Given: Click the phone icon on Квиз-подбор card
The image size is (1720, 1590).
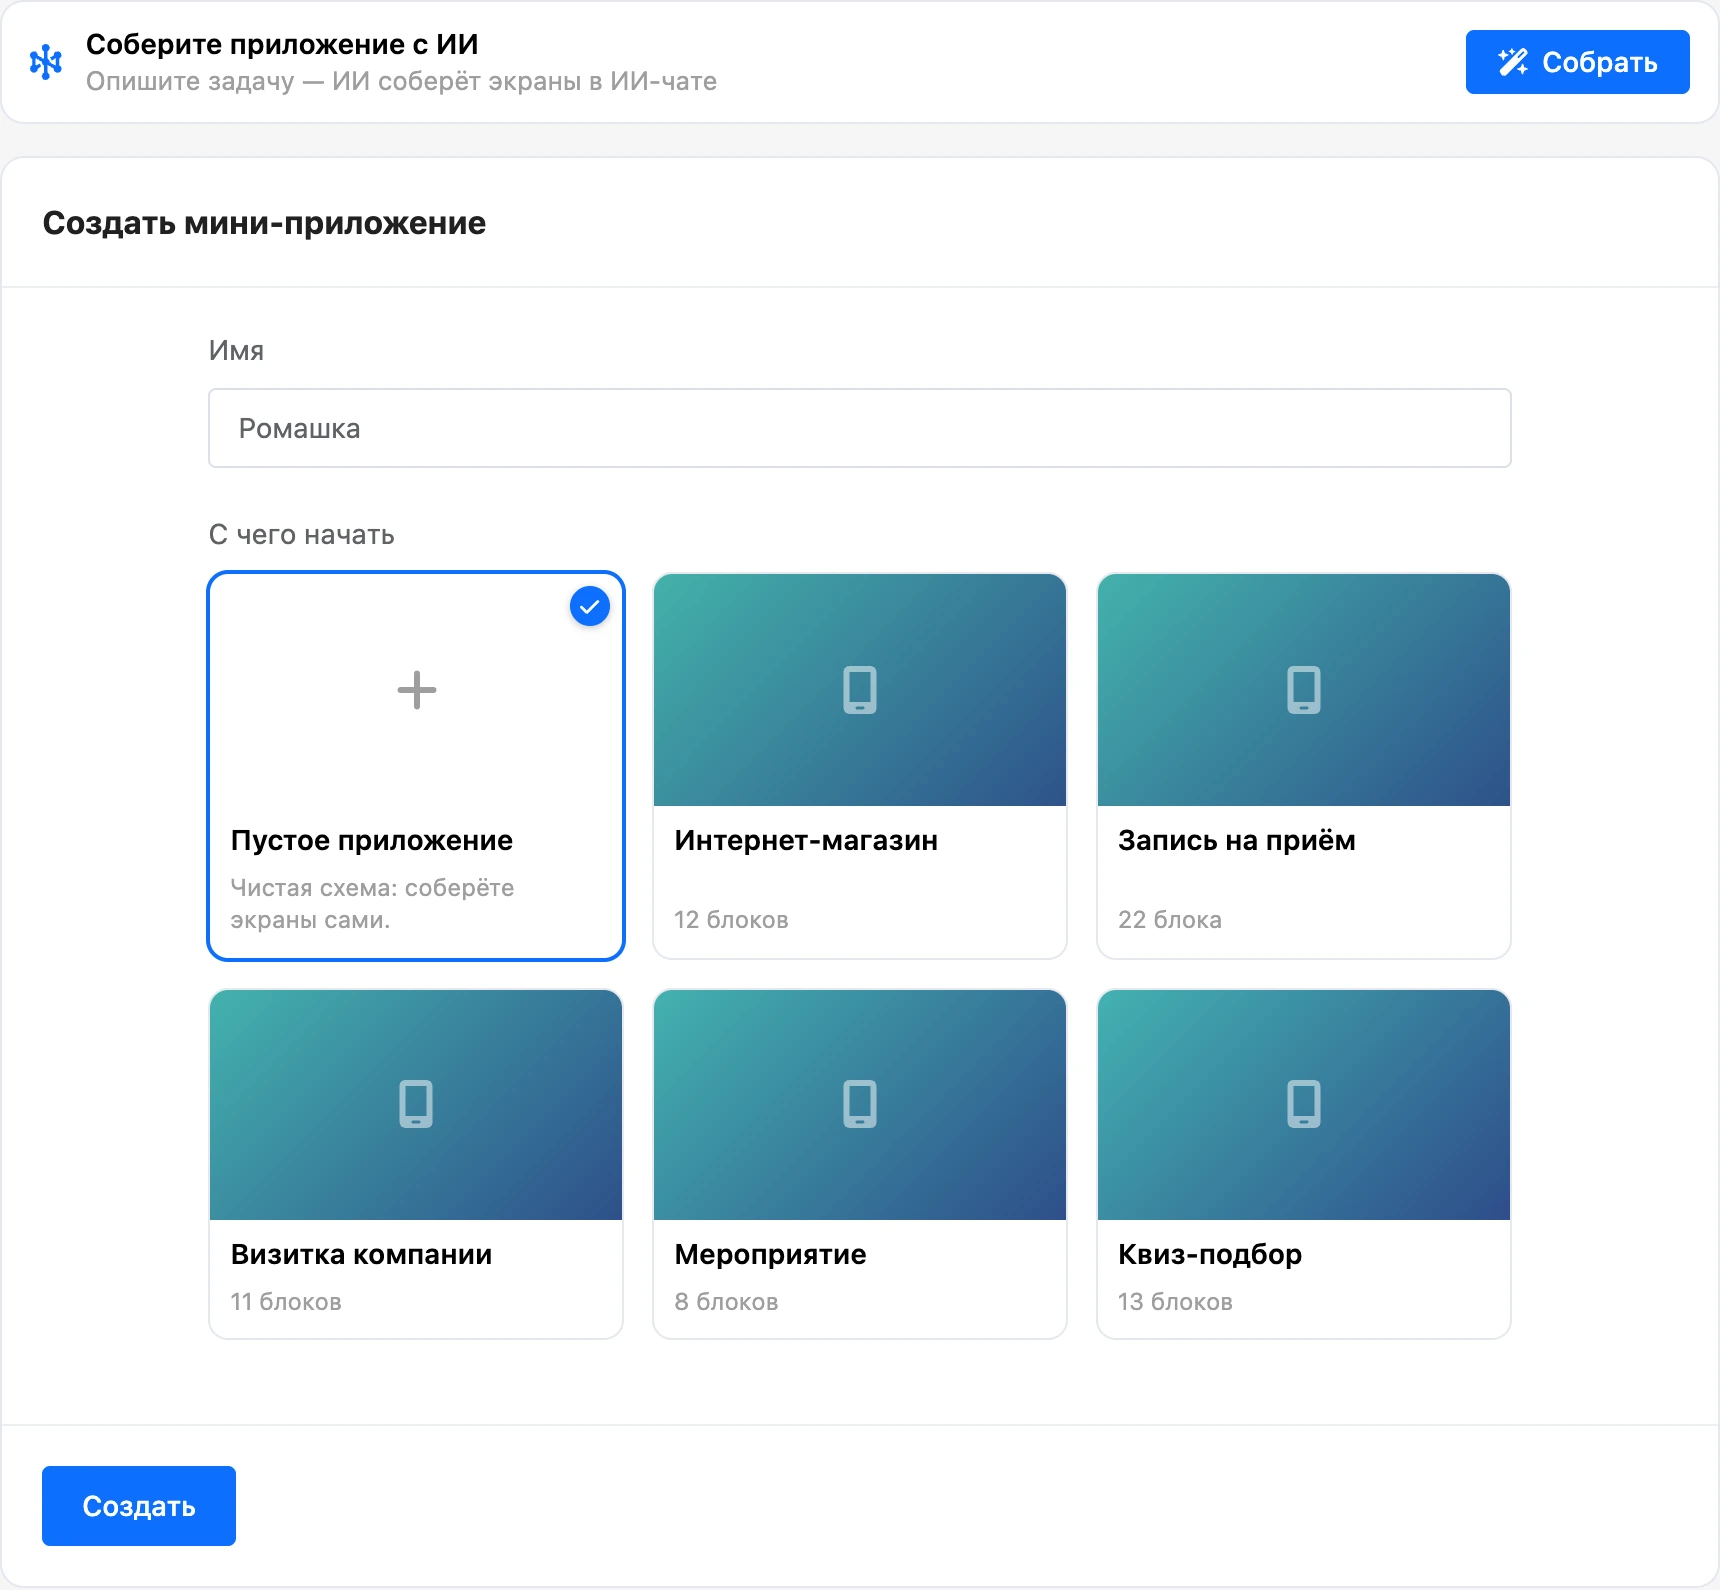Looking at the screenshot, I should point(1304,1104).
